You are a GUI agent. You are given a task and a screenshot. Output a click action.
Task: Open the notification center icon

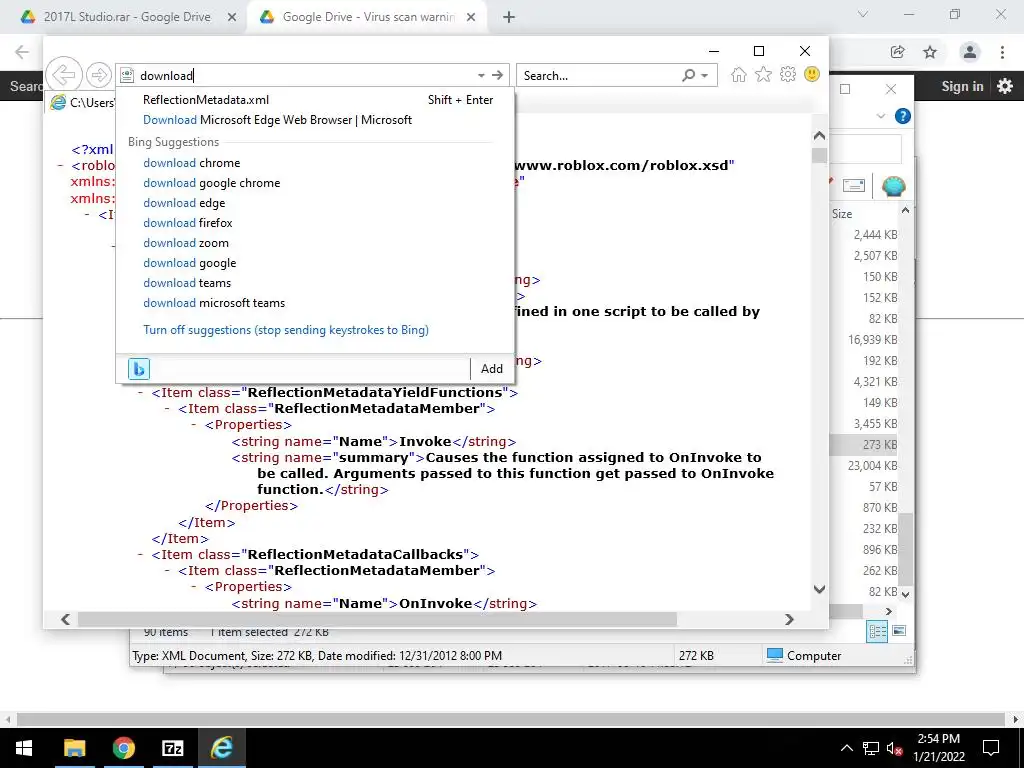point(991,748)
